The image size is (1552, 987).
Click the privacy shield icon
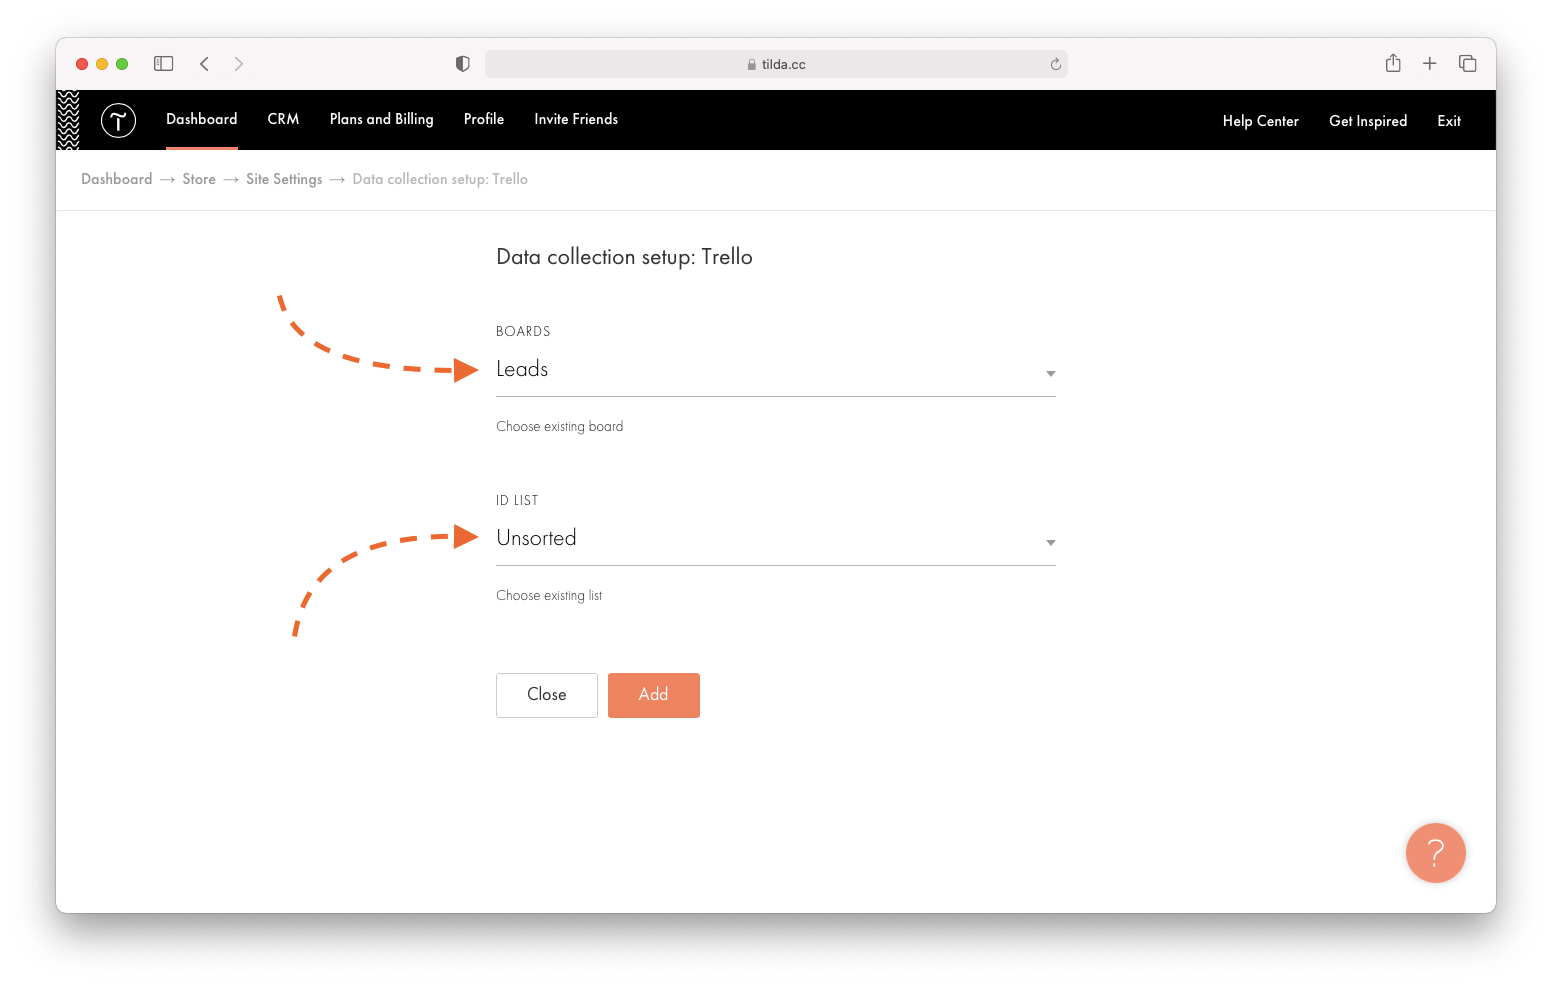(x=462, y=63)
